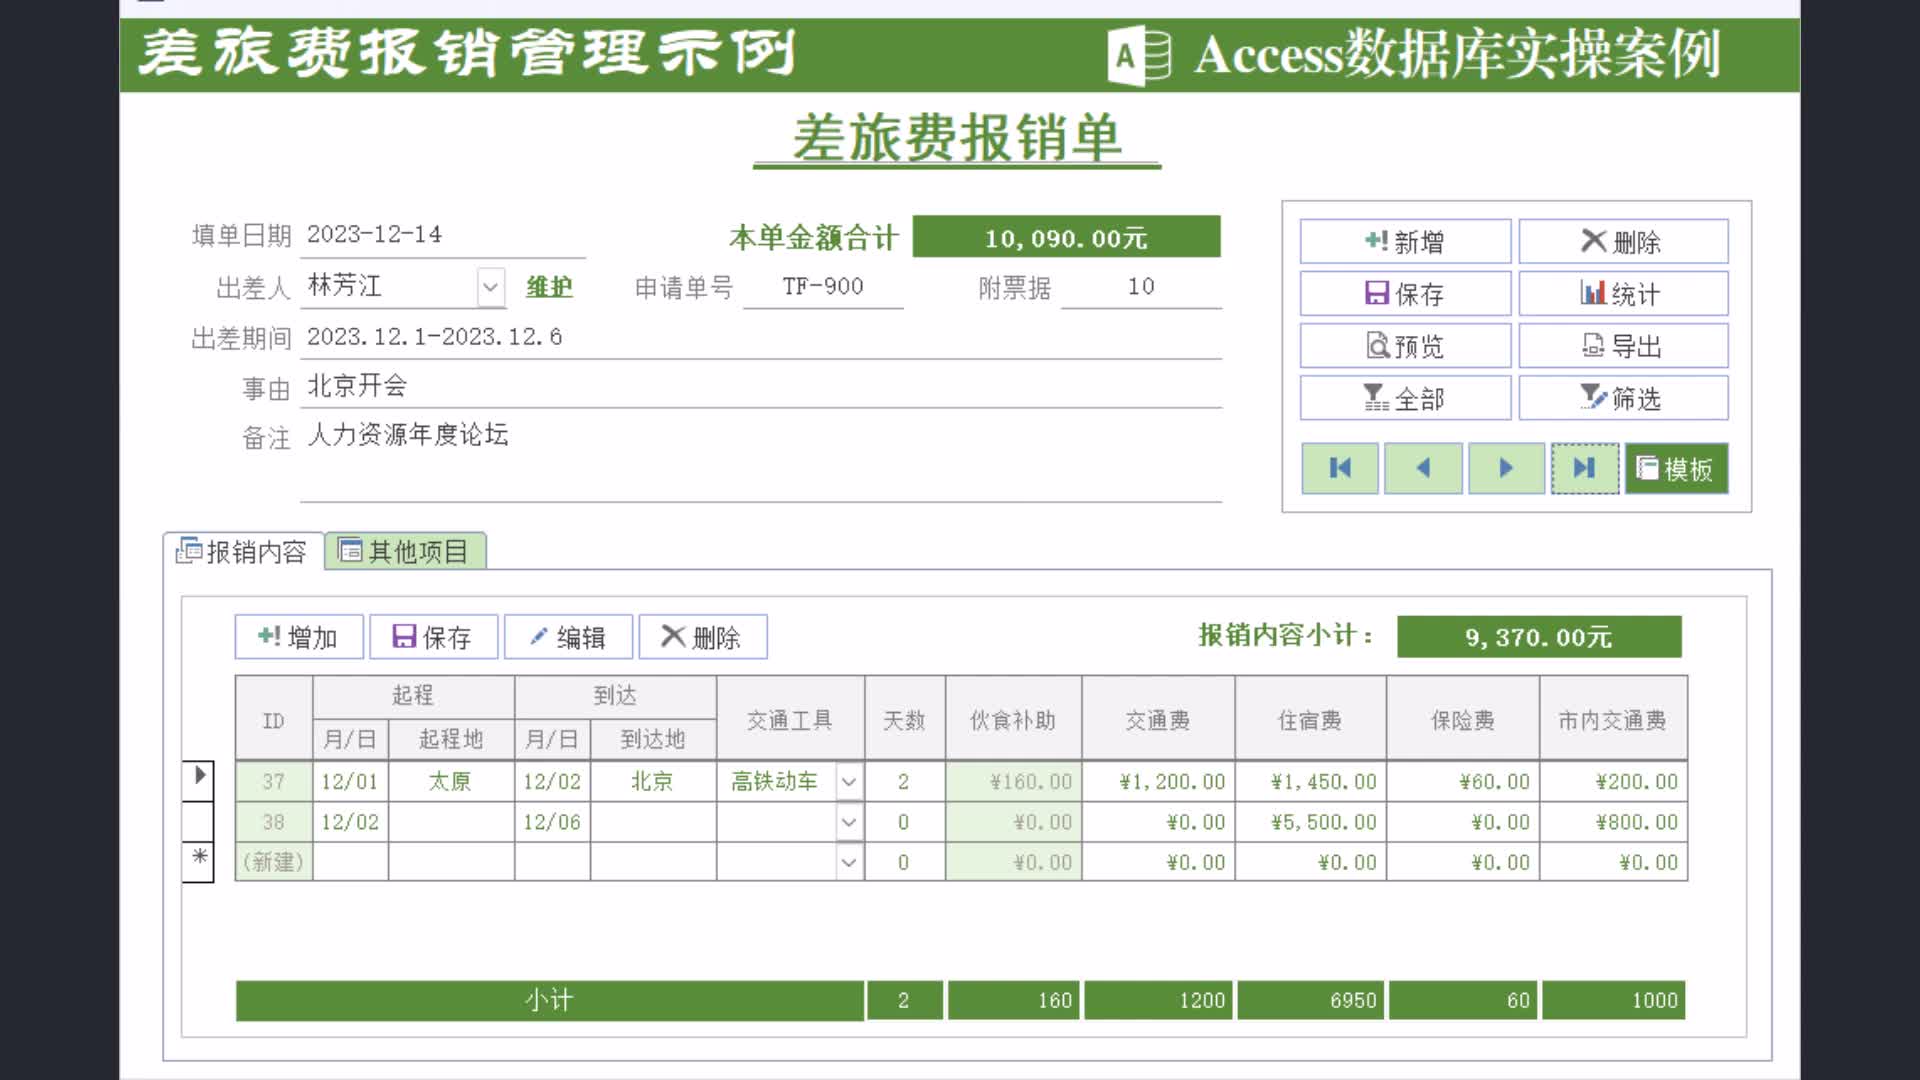Screen dimensions: 1920x1080
Task: Open 交通工具 dropdown in the new row
Action: point(849,862)
